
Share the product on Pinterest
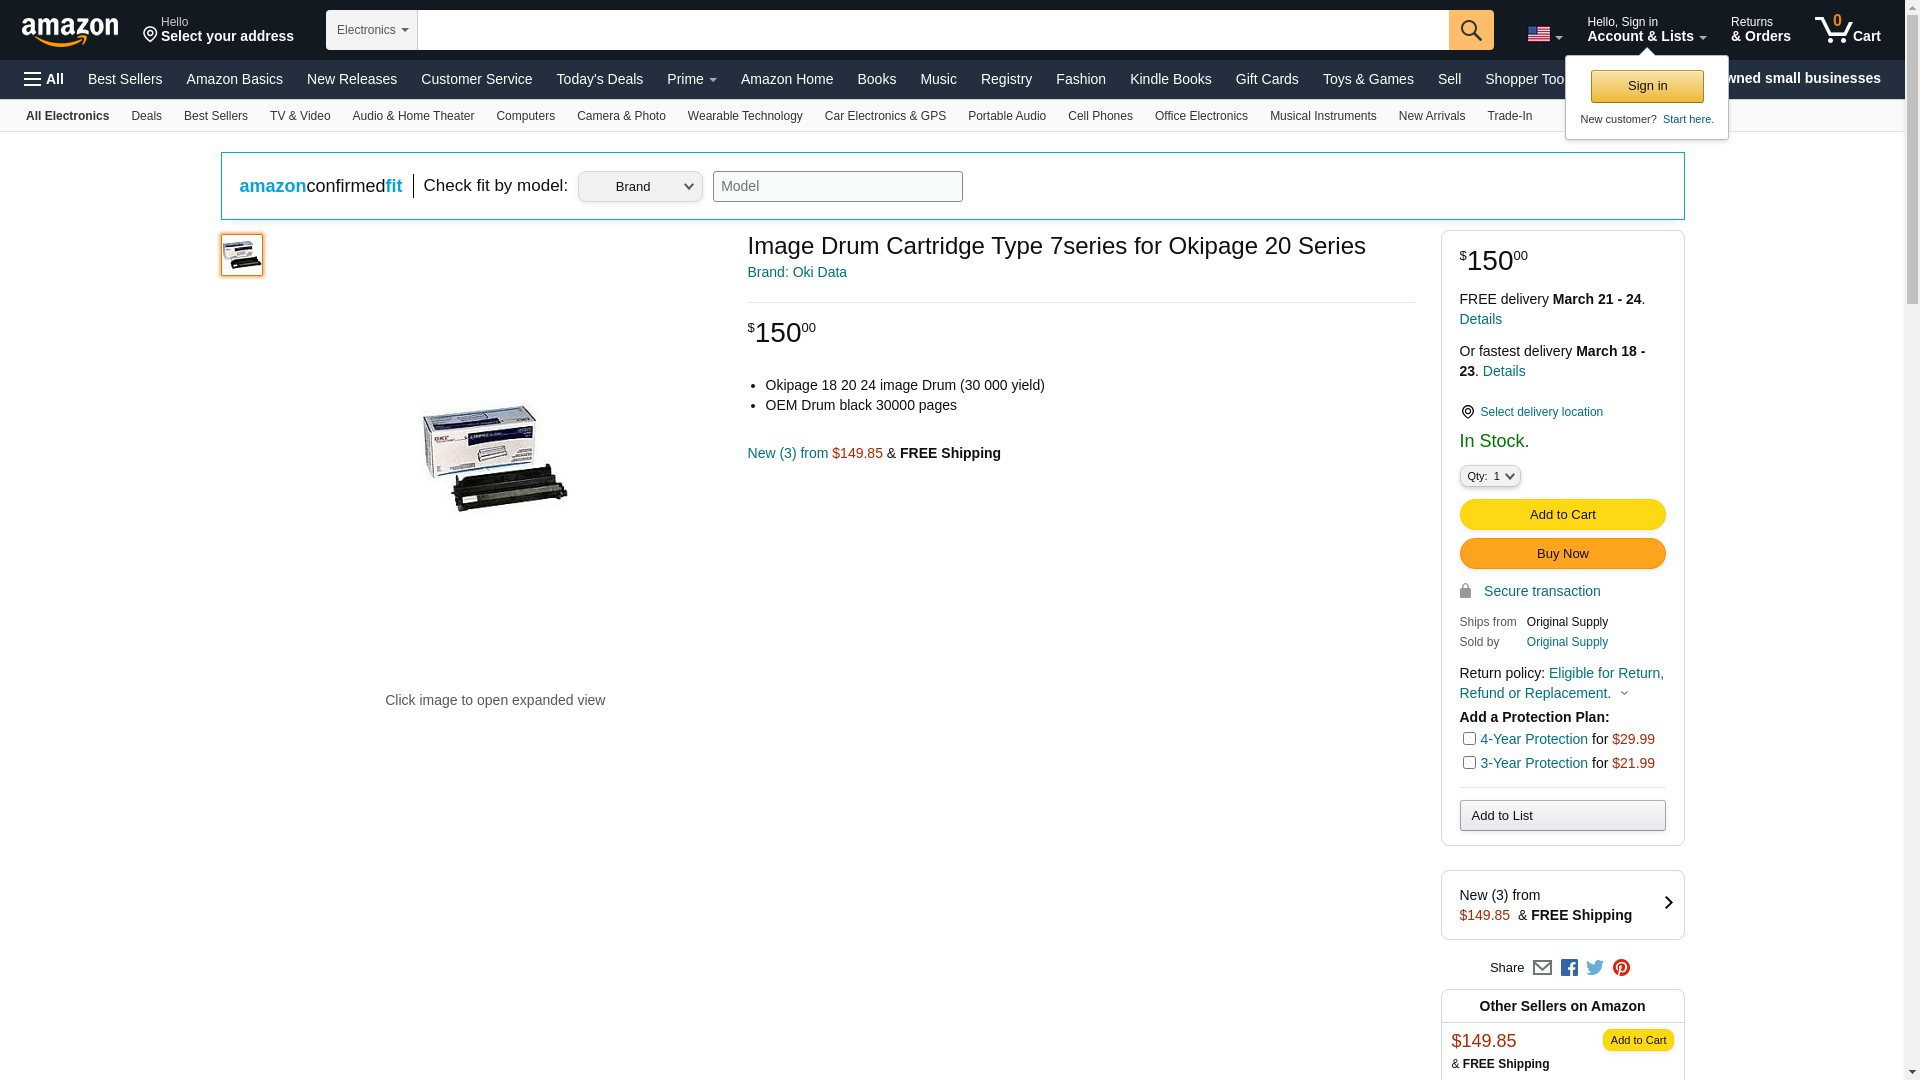pos(1621,968)
